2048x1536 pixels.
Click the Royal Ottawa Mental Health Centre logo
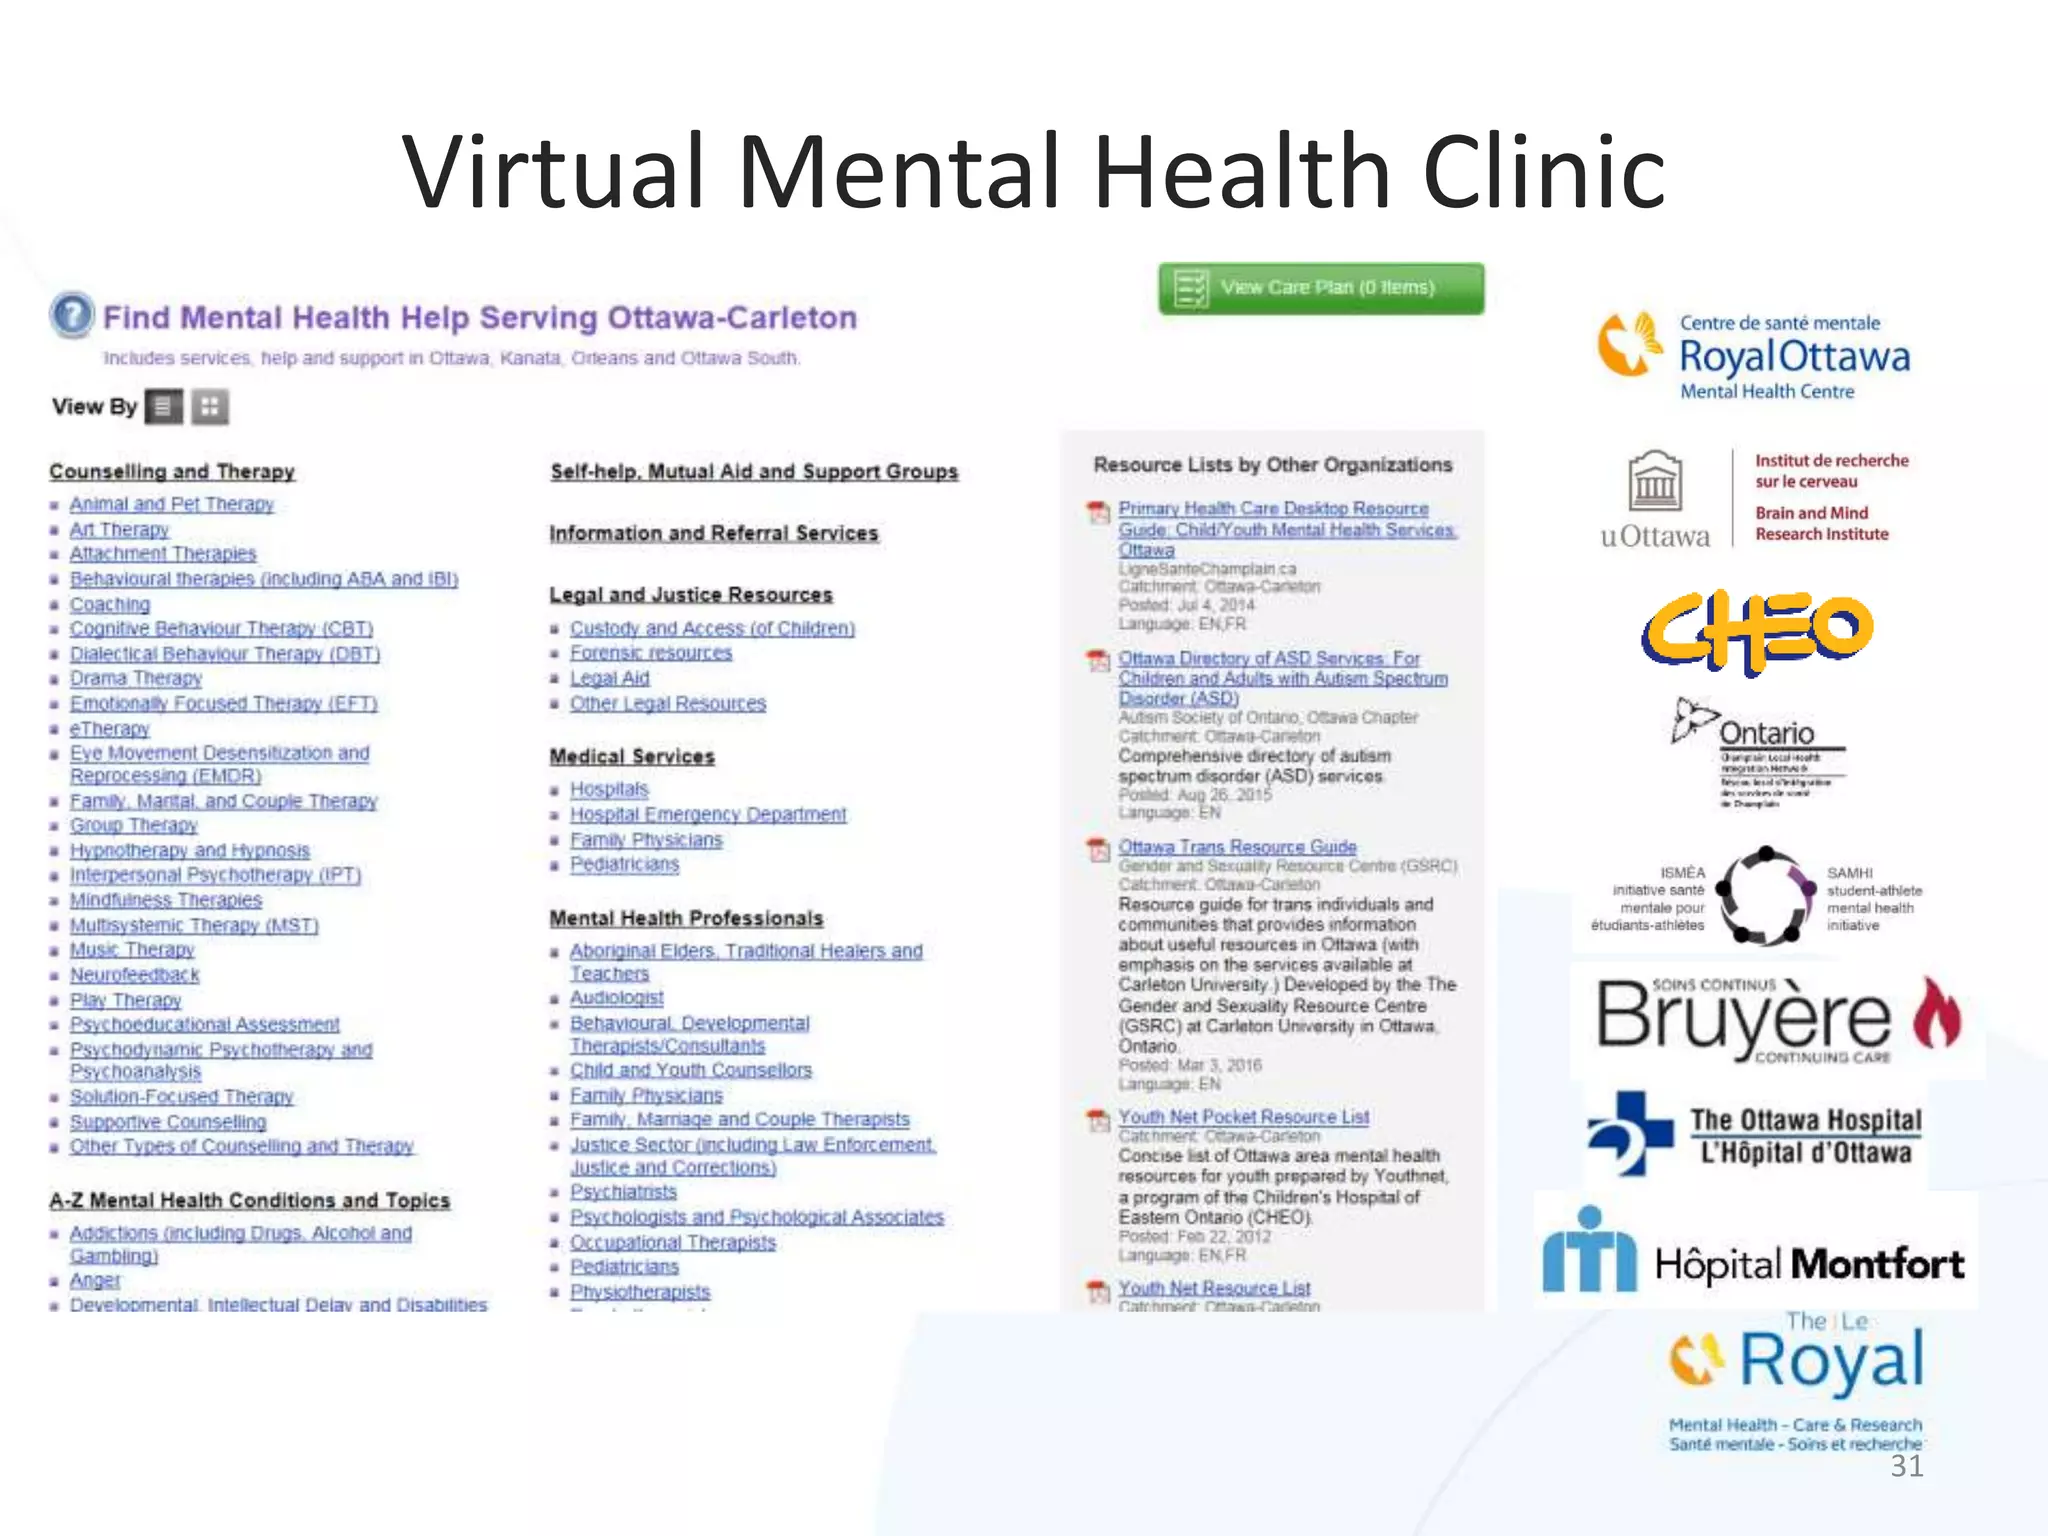pos(1753,357)
